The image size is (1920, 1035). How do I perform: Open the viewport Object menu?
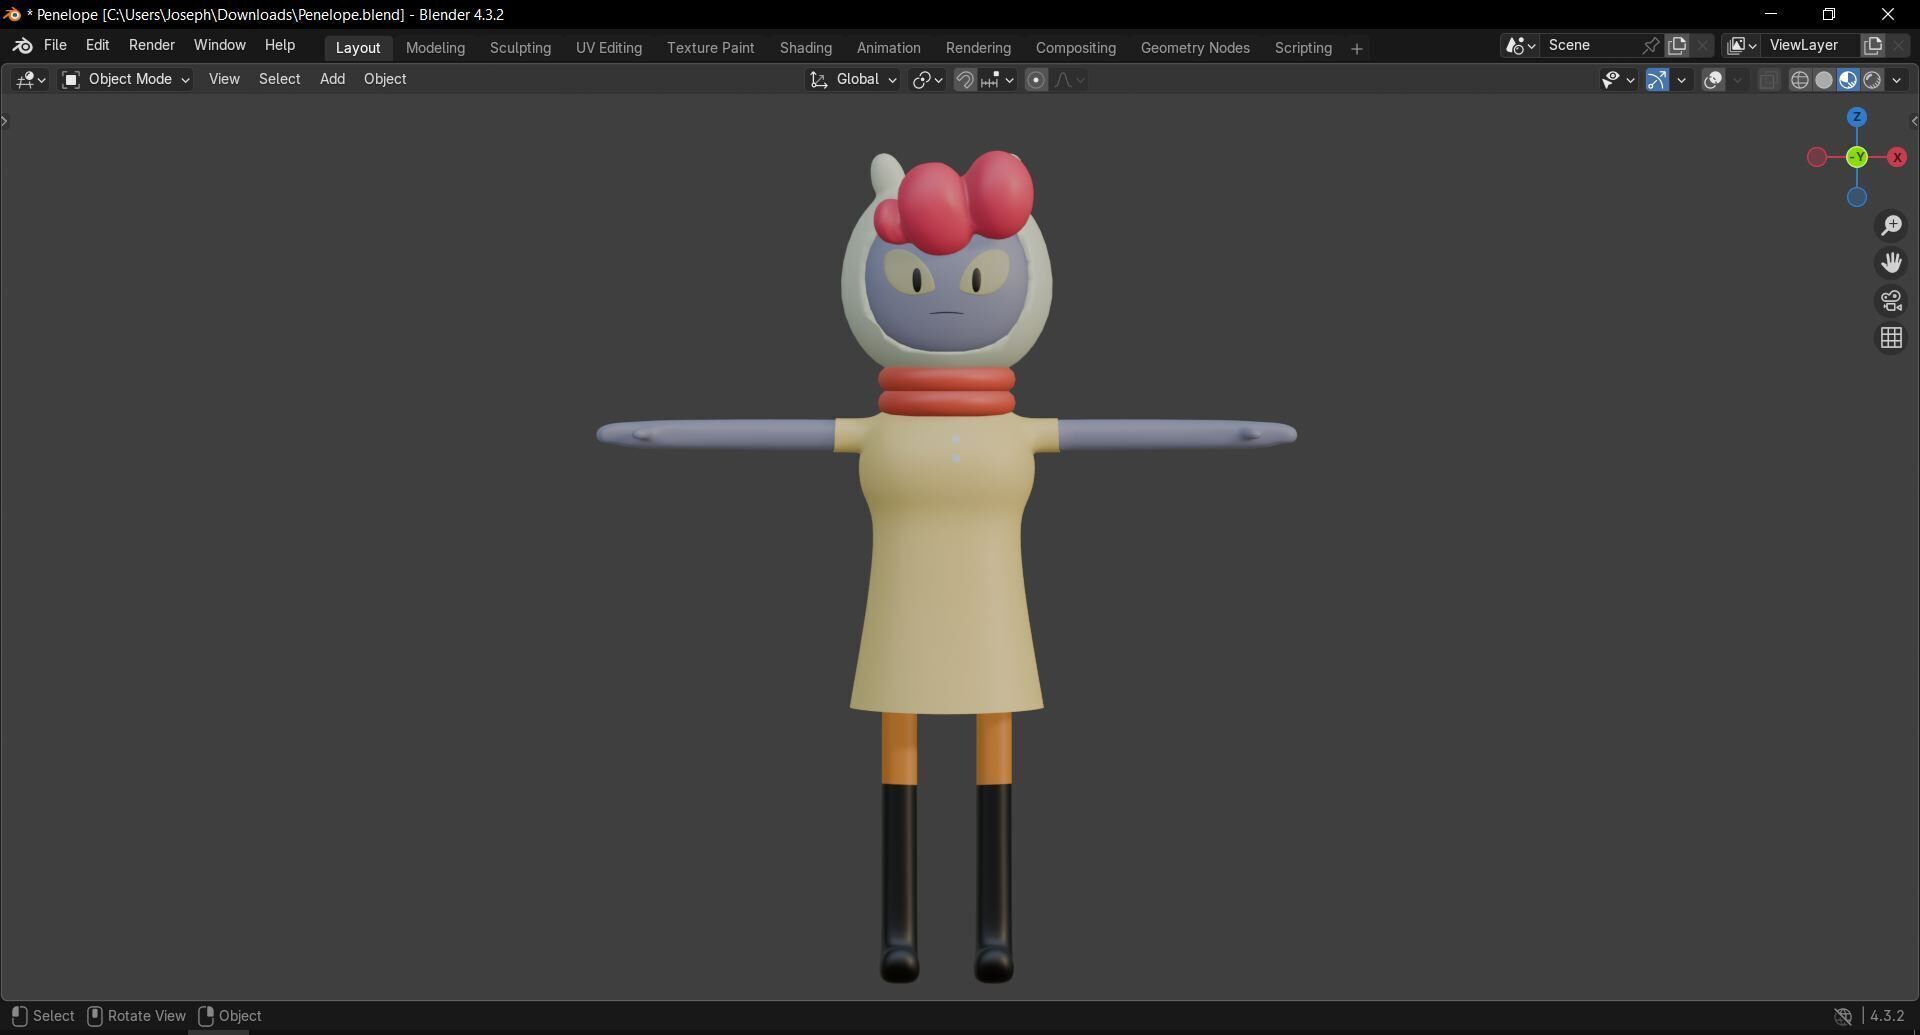[385, 80]
